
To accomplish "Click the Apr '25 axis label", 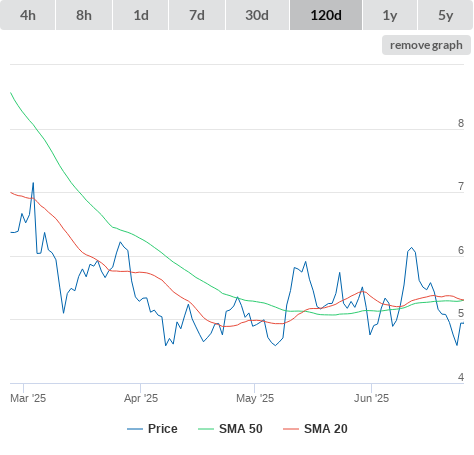I will (x=141, y=398).
